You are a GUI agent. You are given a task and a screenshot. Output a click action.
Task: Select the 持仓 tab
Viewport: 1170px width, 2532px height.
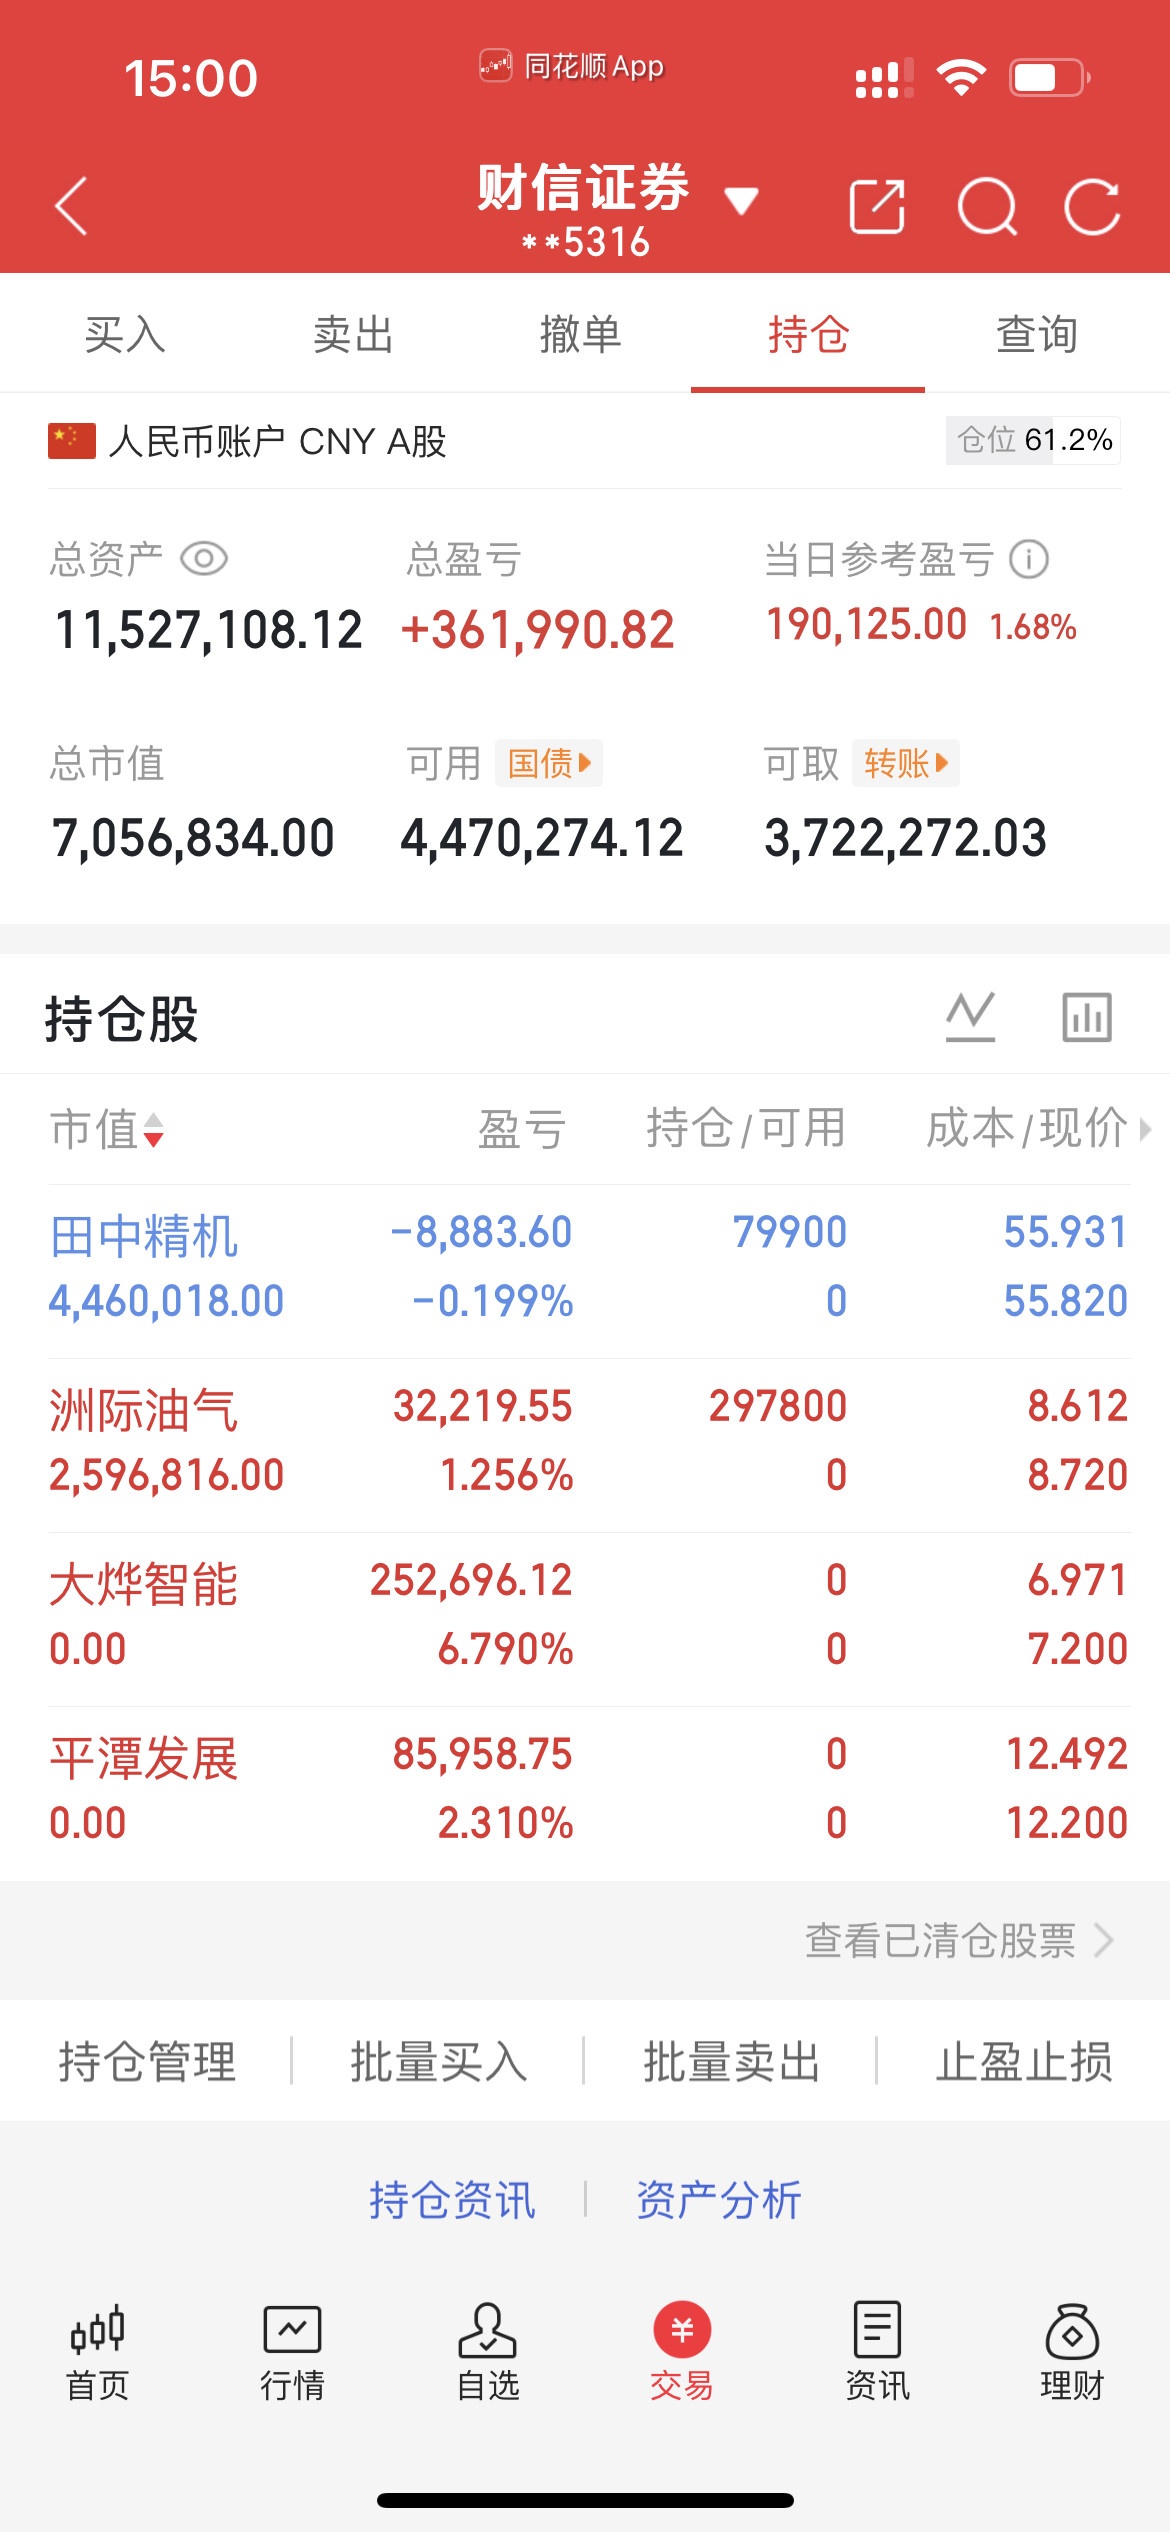tap(808, 334)
